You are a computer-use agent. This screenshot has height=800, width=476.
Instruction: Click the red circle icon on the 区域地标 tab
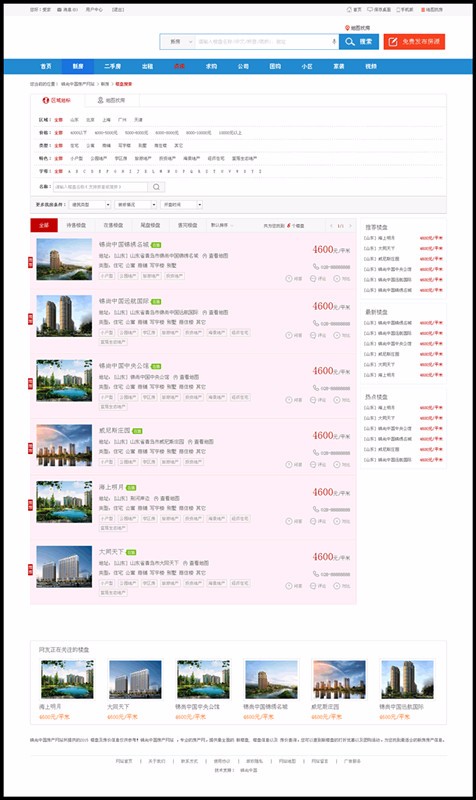click(x=46, y=101)
